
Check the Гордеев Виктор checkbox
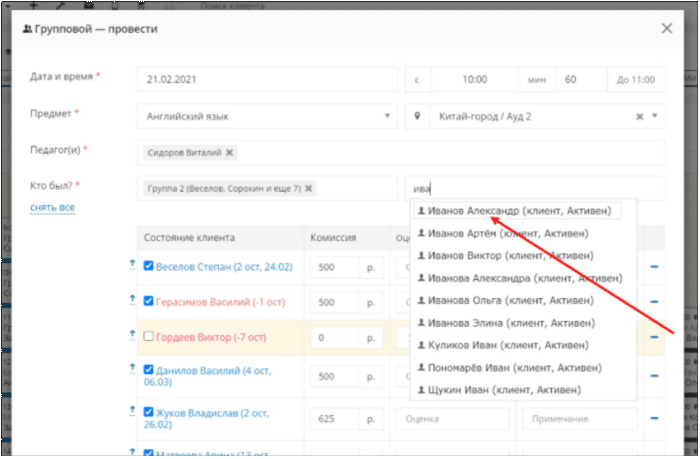pyautogui.click(x=149, y=336)
